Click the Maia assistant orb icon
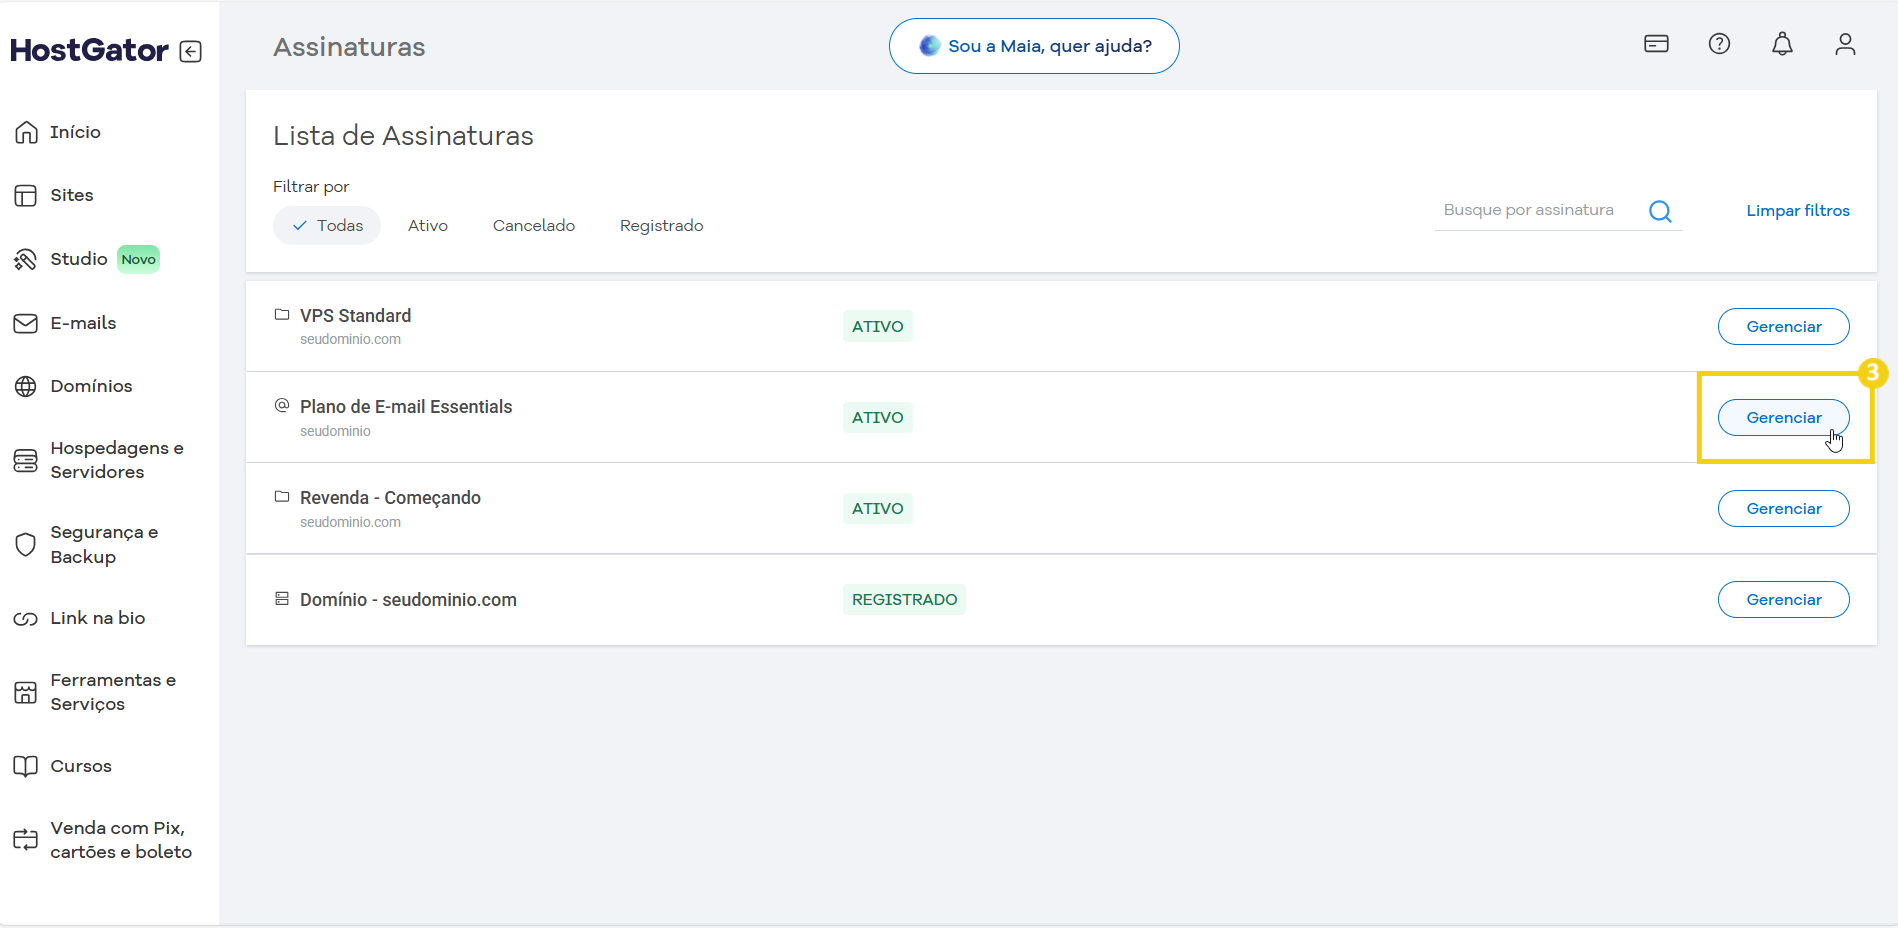Screen dimensions: 1898x928 pyautogui.click(x=930, y=45)
